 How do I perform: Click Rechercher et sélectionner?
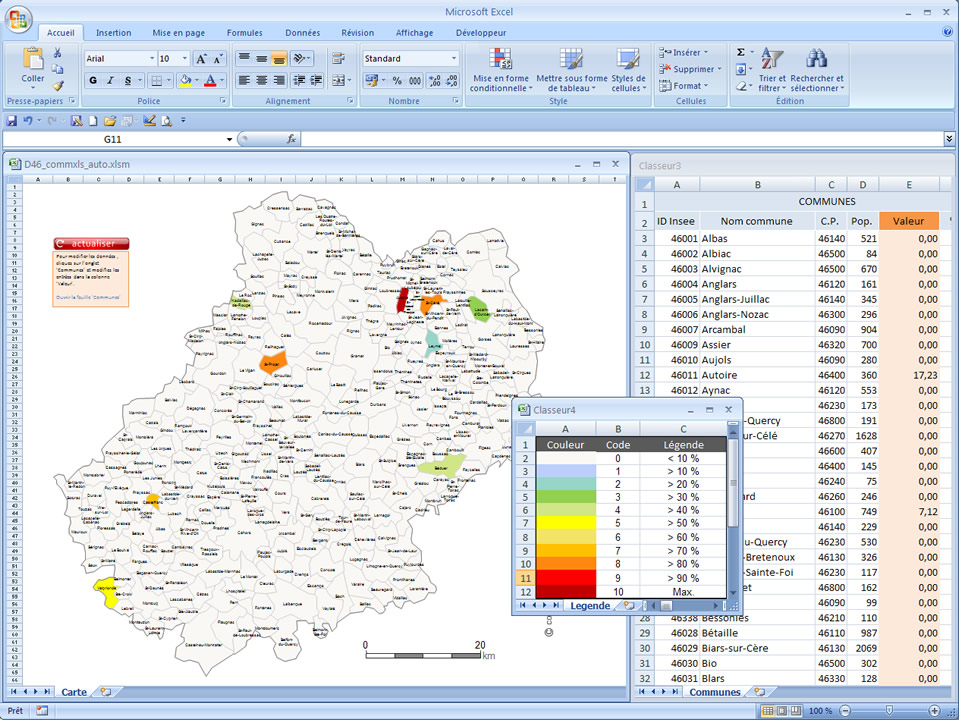(x=816, y=70)
